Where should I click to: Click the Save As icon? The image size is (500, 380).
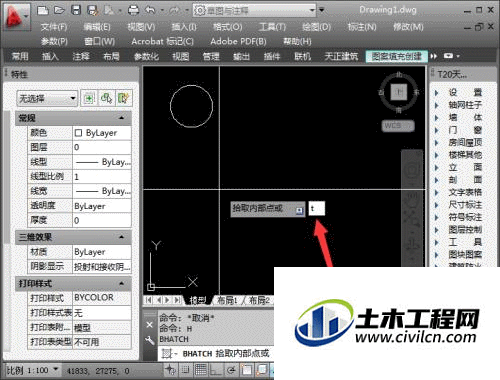click(x=92, y=10)
